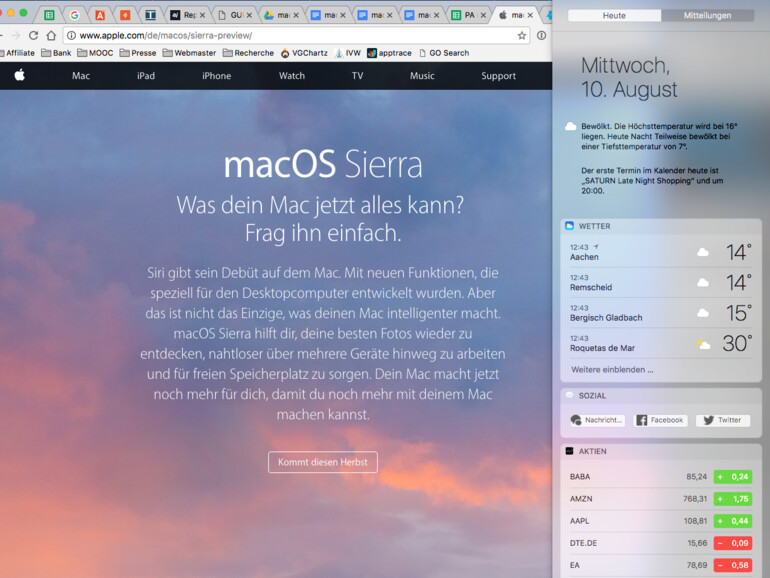
Task: Toggle AAPL change value +0,44
Action: click(733, 521)
